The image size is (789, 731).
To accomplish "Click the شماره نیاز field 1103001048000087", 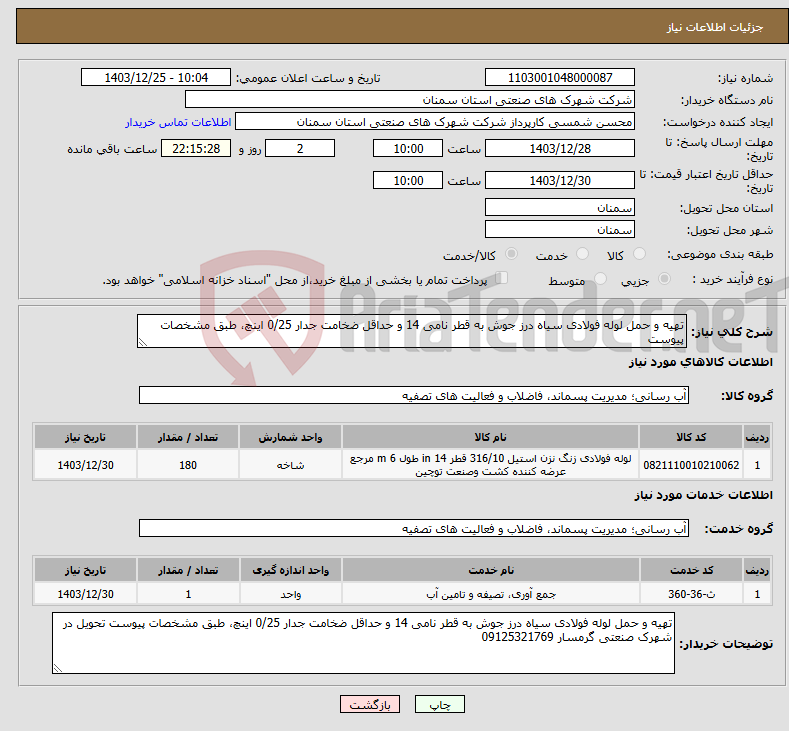I will 560,77.
